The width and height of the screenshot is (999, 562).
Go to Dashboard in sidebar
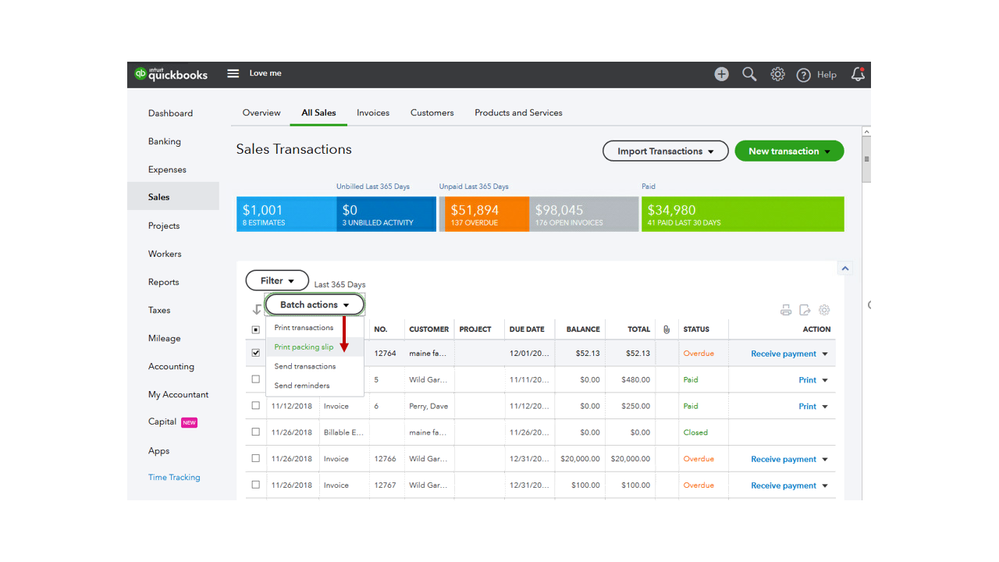tap(170, 113)
